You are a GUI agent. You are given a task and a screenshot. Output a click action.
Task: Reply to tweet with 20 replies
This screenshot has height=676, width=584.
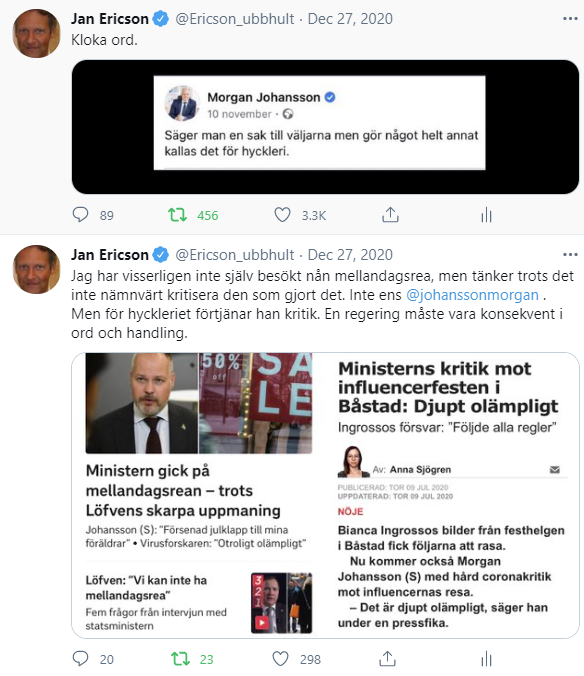[x=80, y=658]
